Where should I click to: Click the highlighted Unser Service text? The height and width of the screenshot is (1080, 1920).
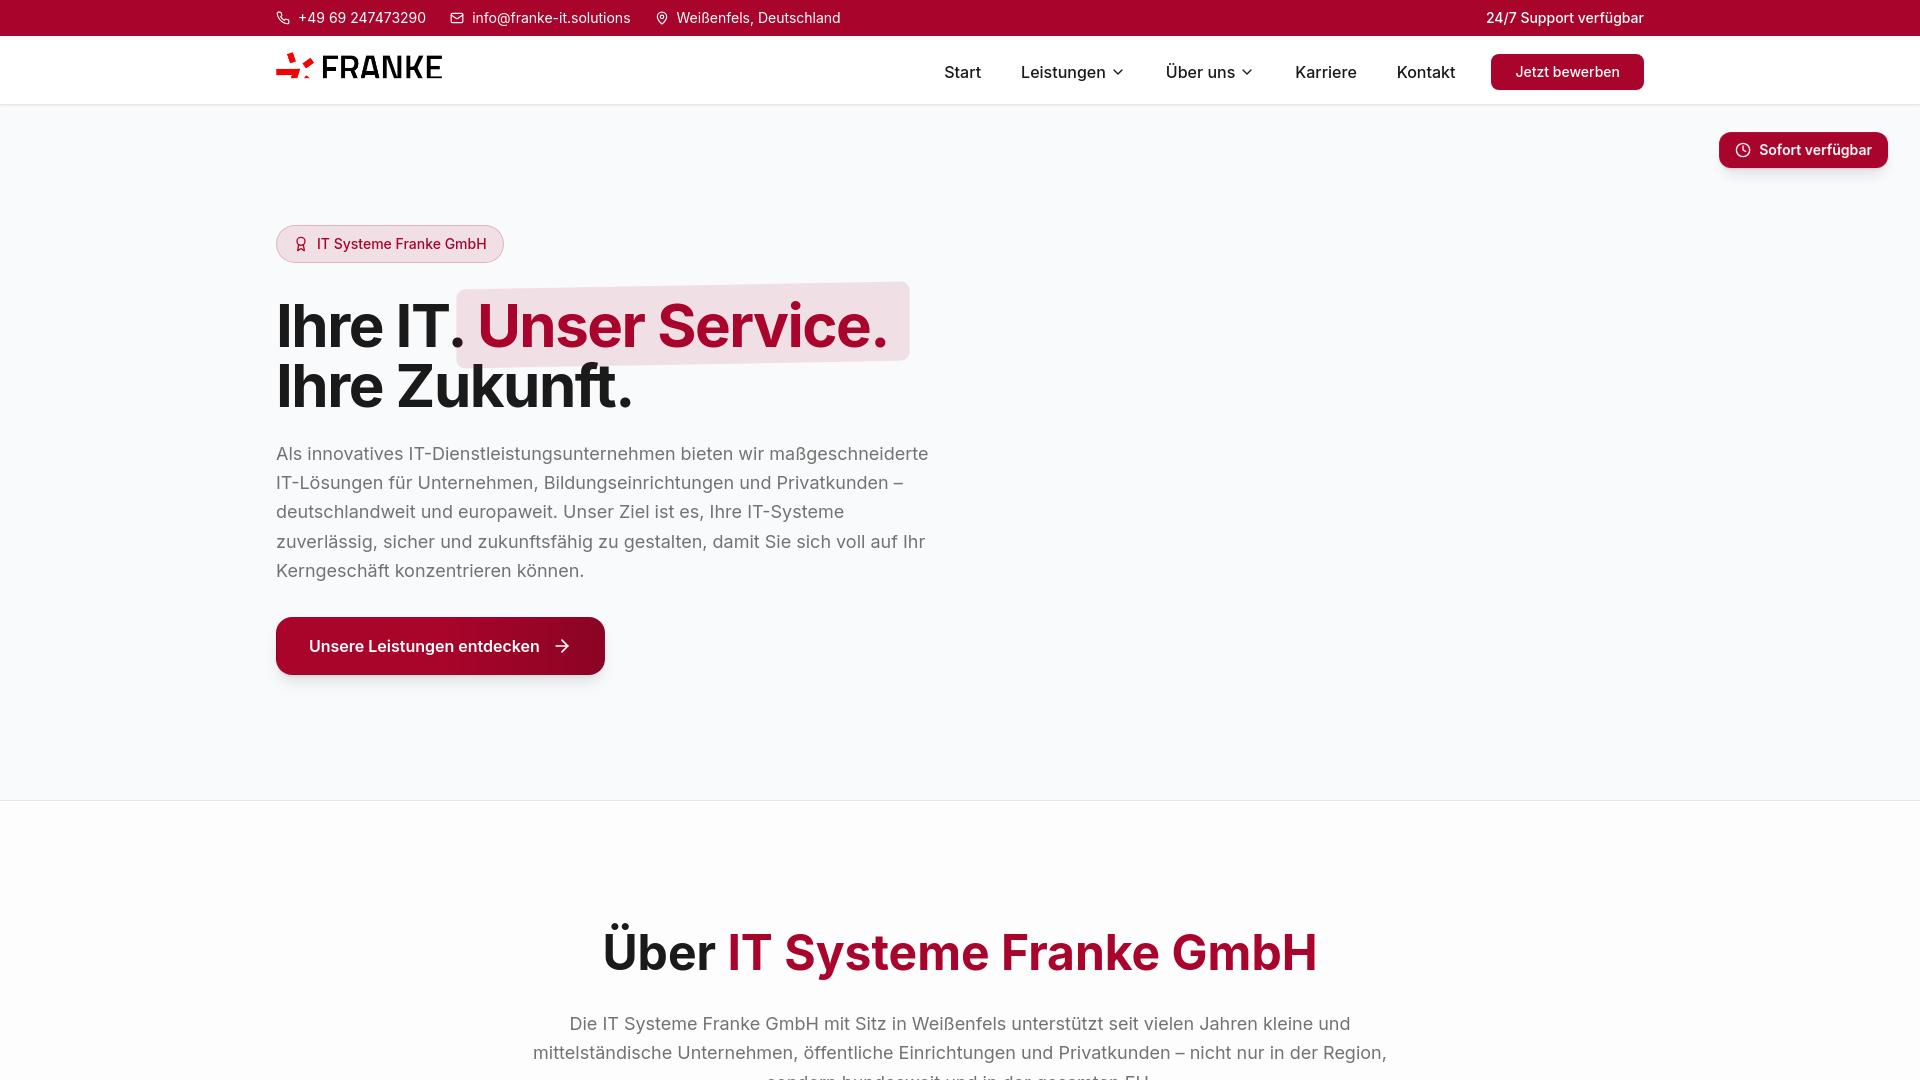click(682, 325)
